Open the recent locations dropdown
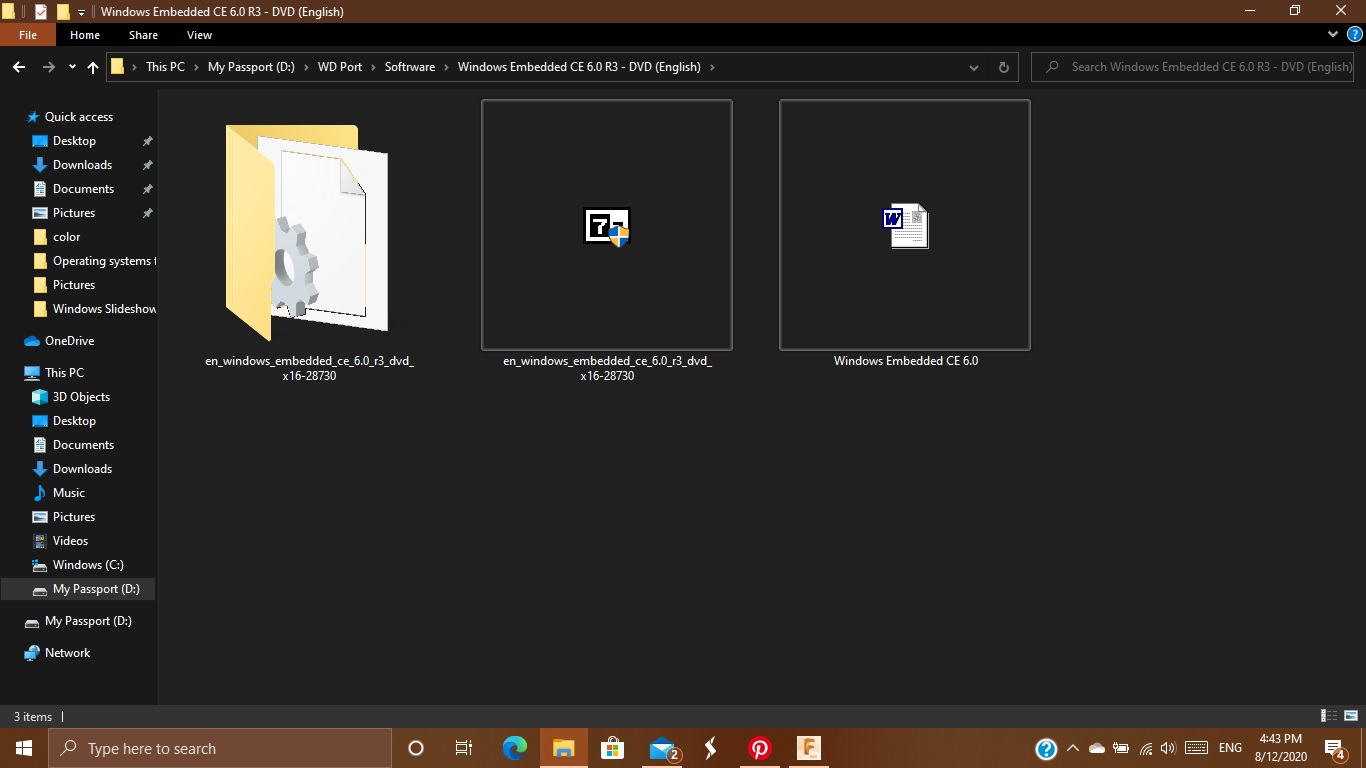This screenshot has height=768, width=1366. pos(72,67)
